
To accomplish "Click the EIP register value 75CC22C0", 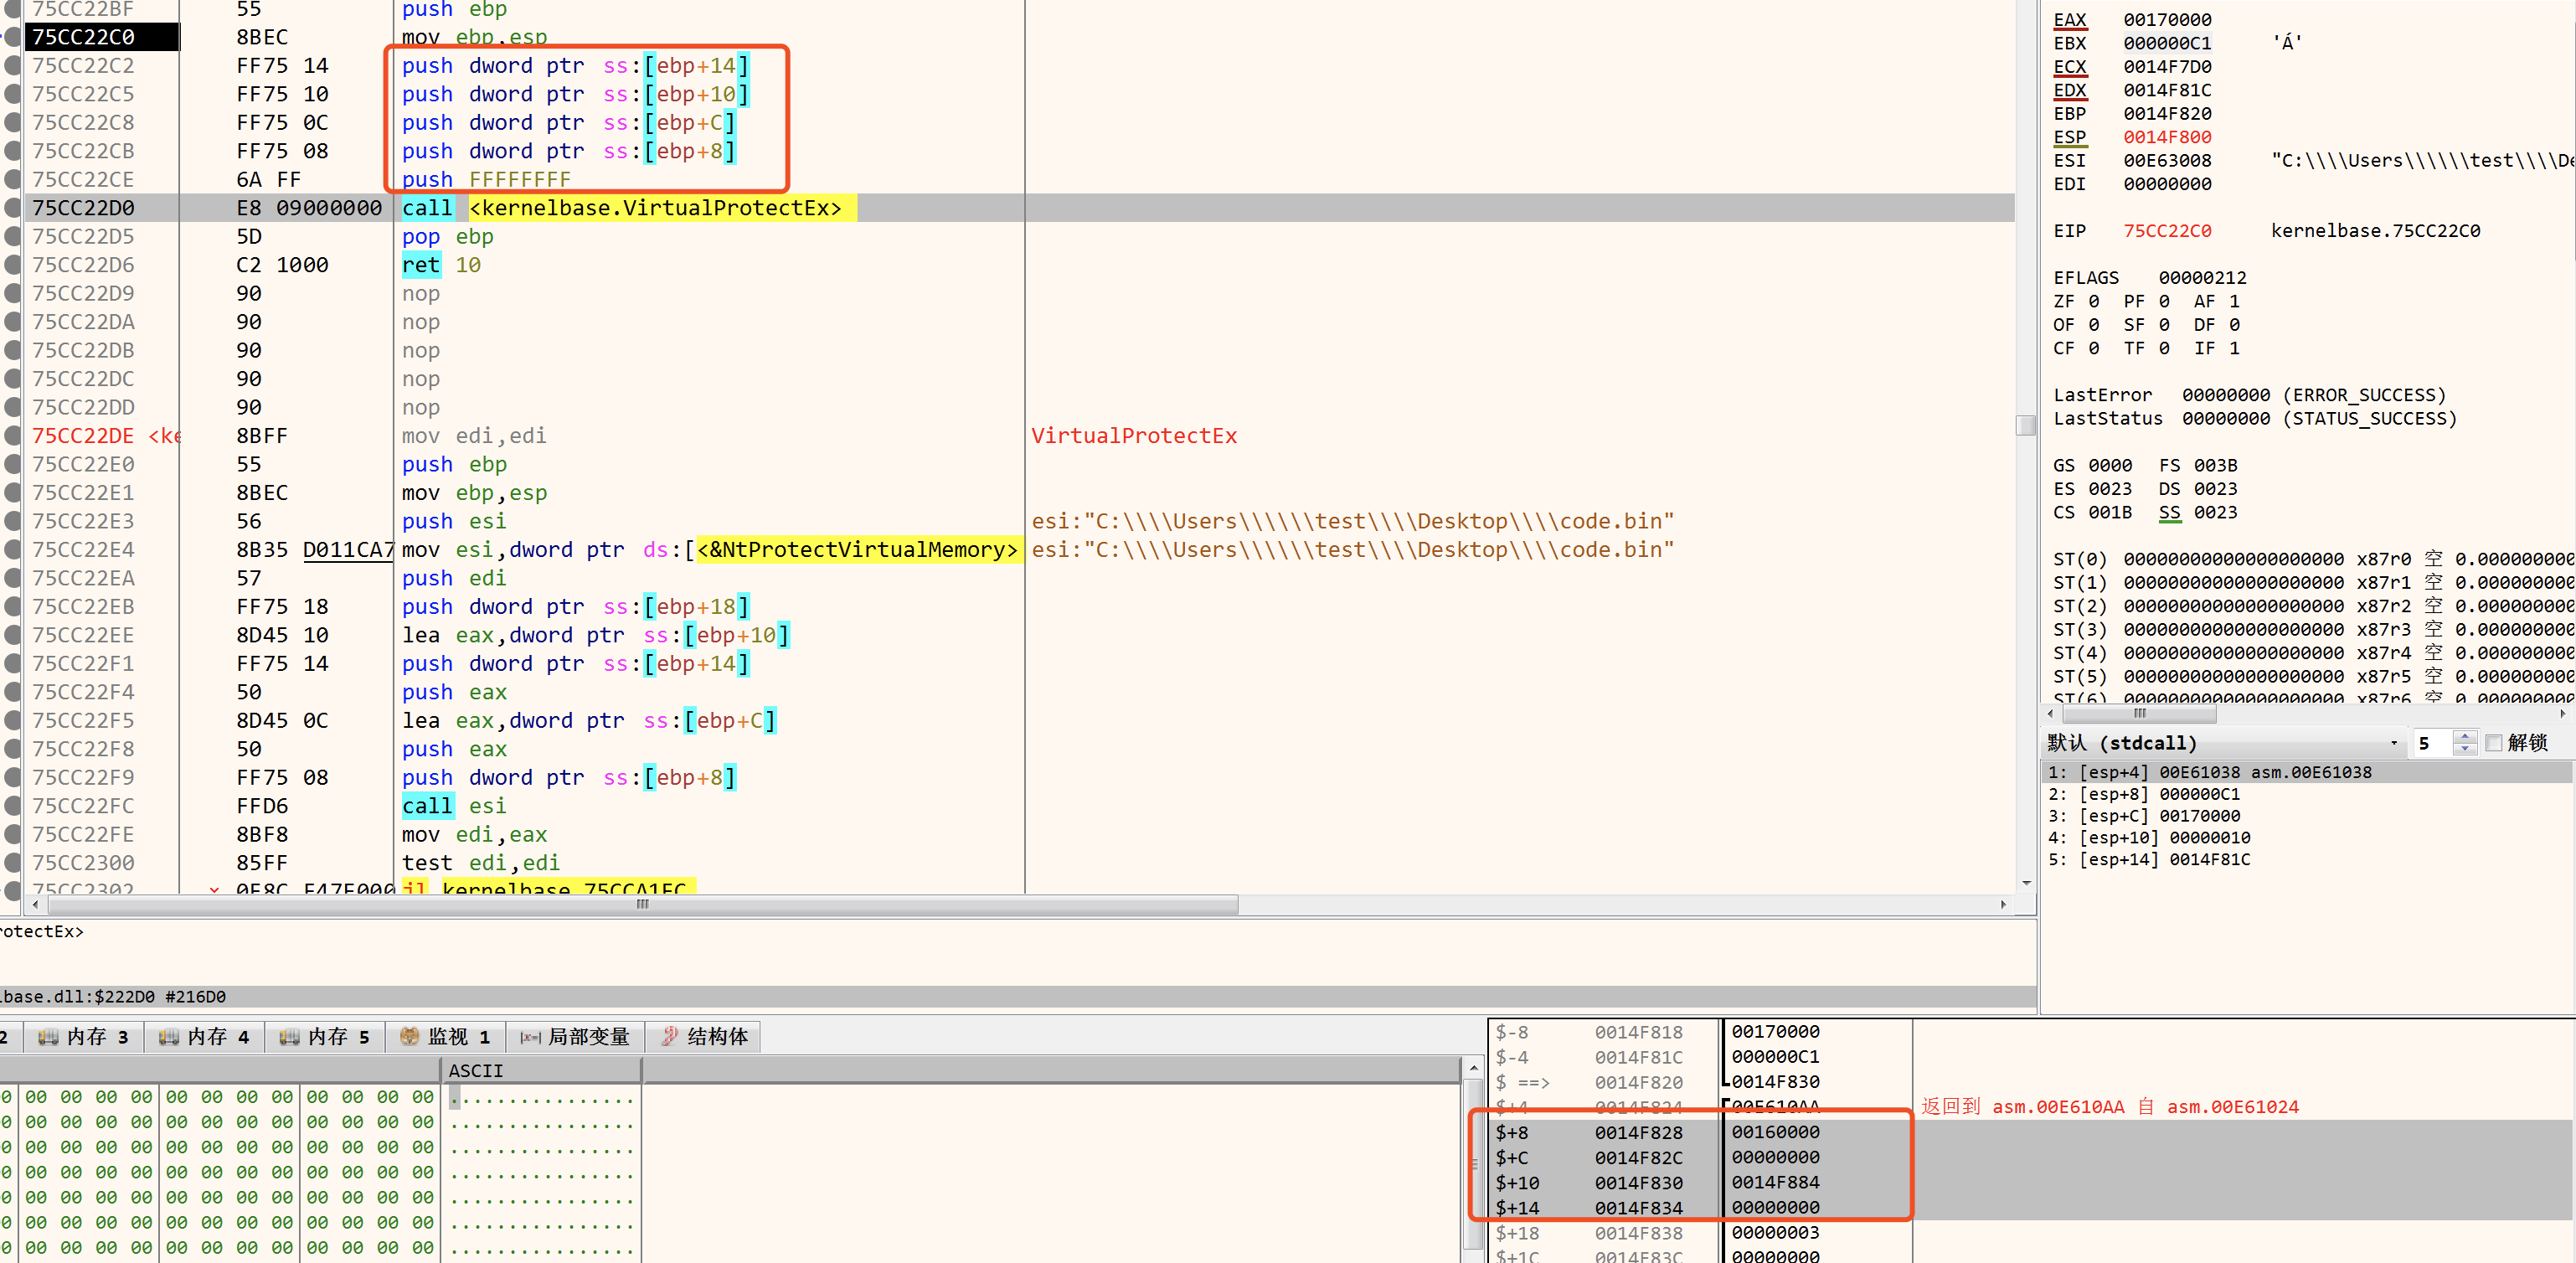I will click(2167, 231).
